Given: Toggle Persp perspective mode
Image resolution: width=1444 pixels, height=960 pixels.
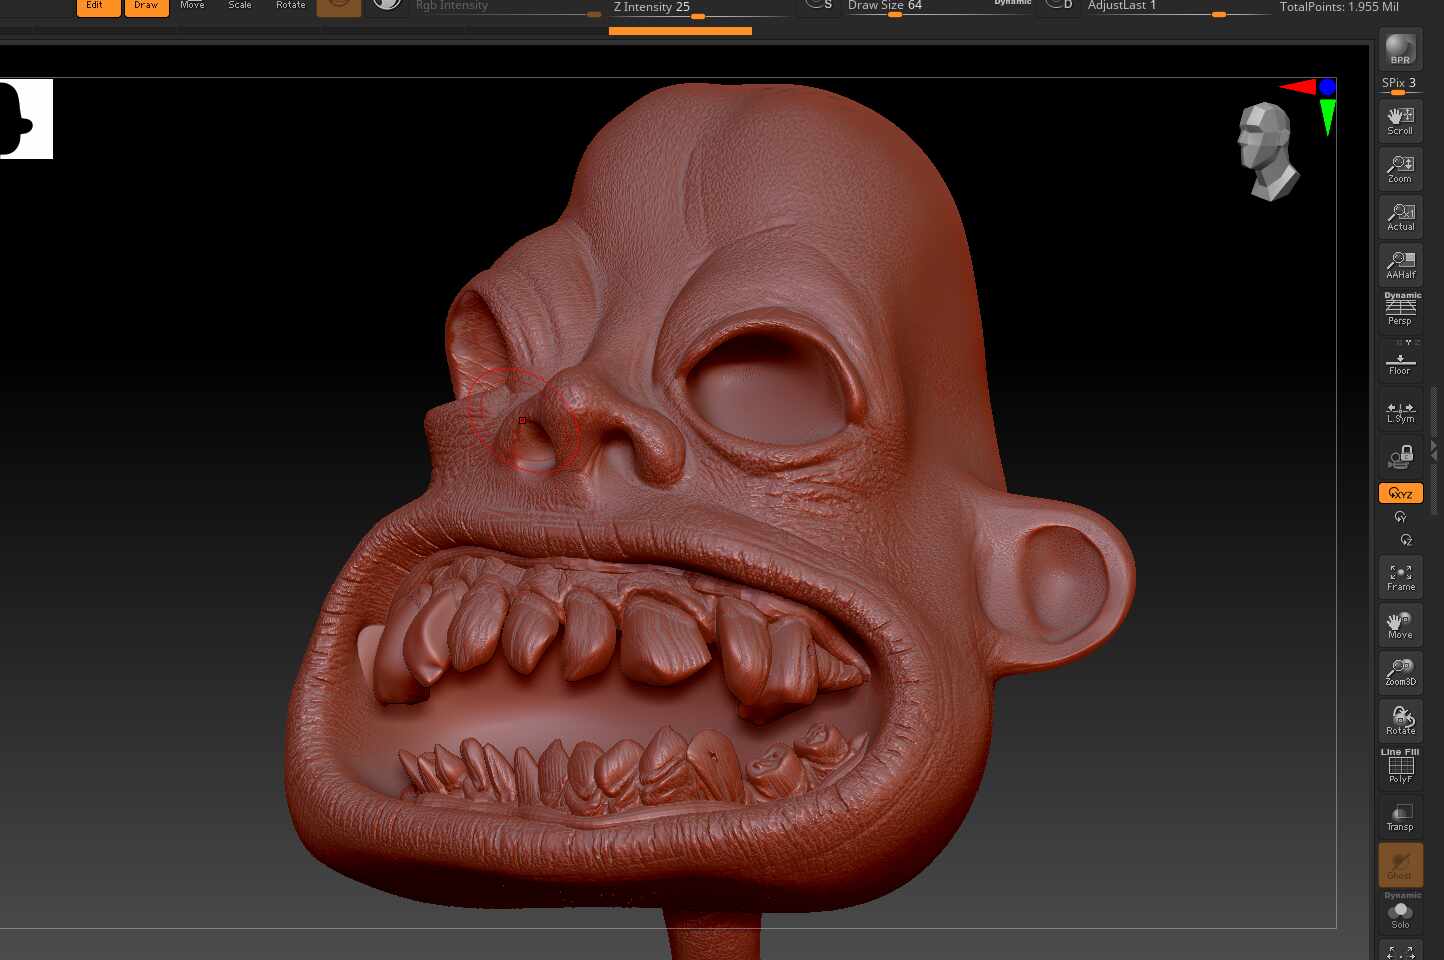Looking at the screenshot, I should [x=1400, y=310].
